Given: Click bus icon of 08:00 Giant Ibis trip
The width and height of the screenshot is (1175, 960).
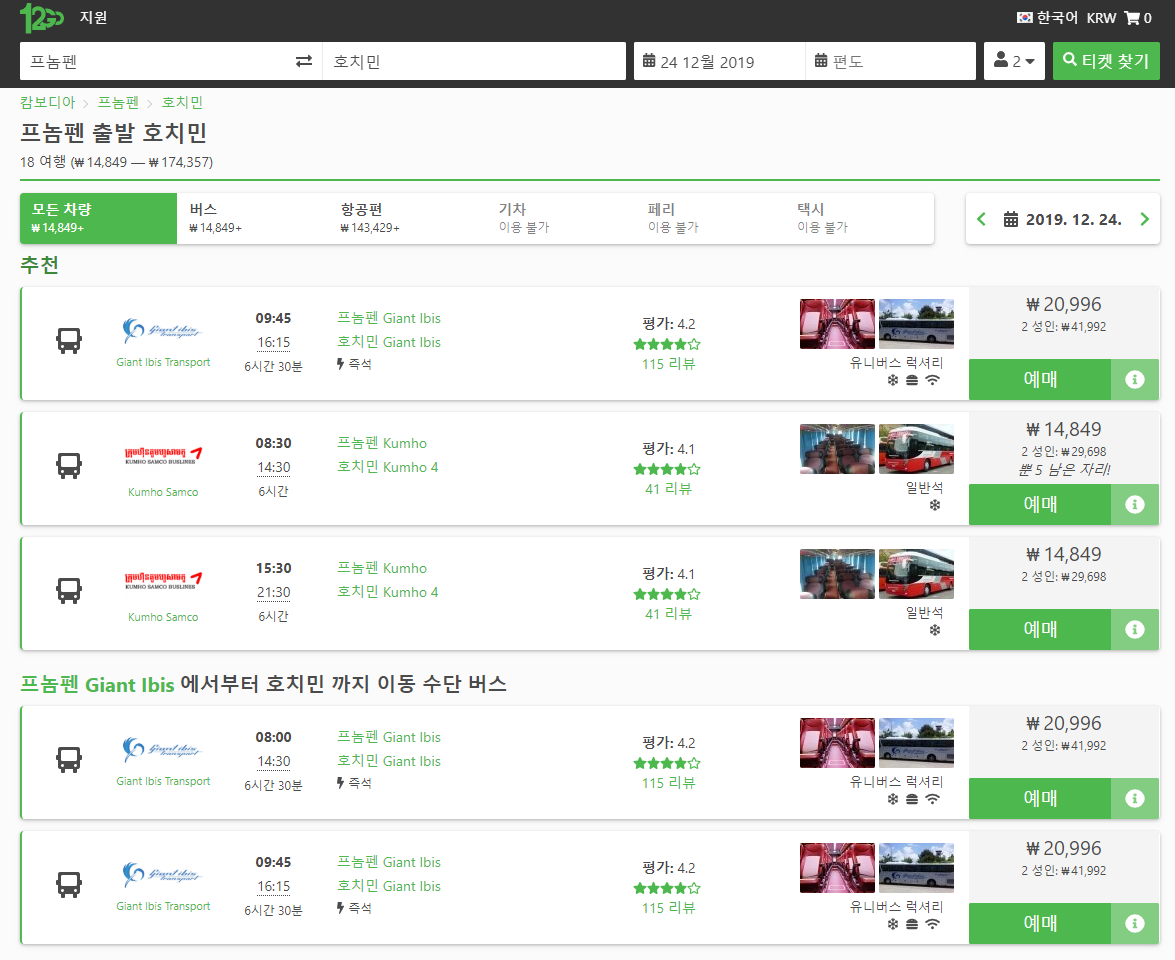Looking at the screenshot, I should pos(69,759).
